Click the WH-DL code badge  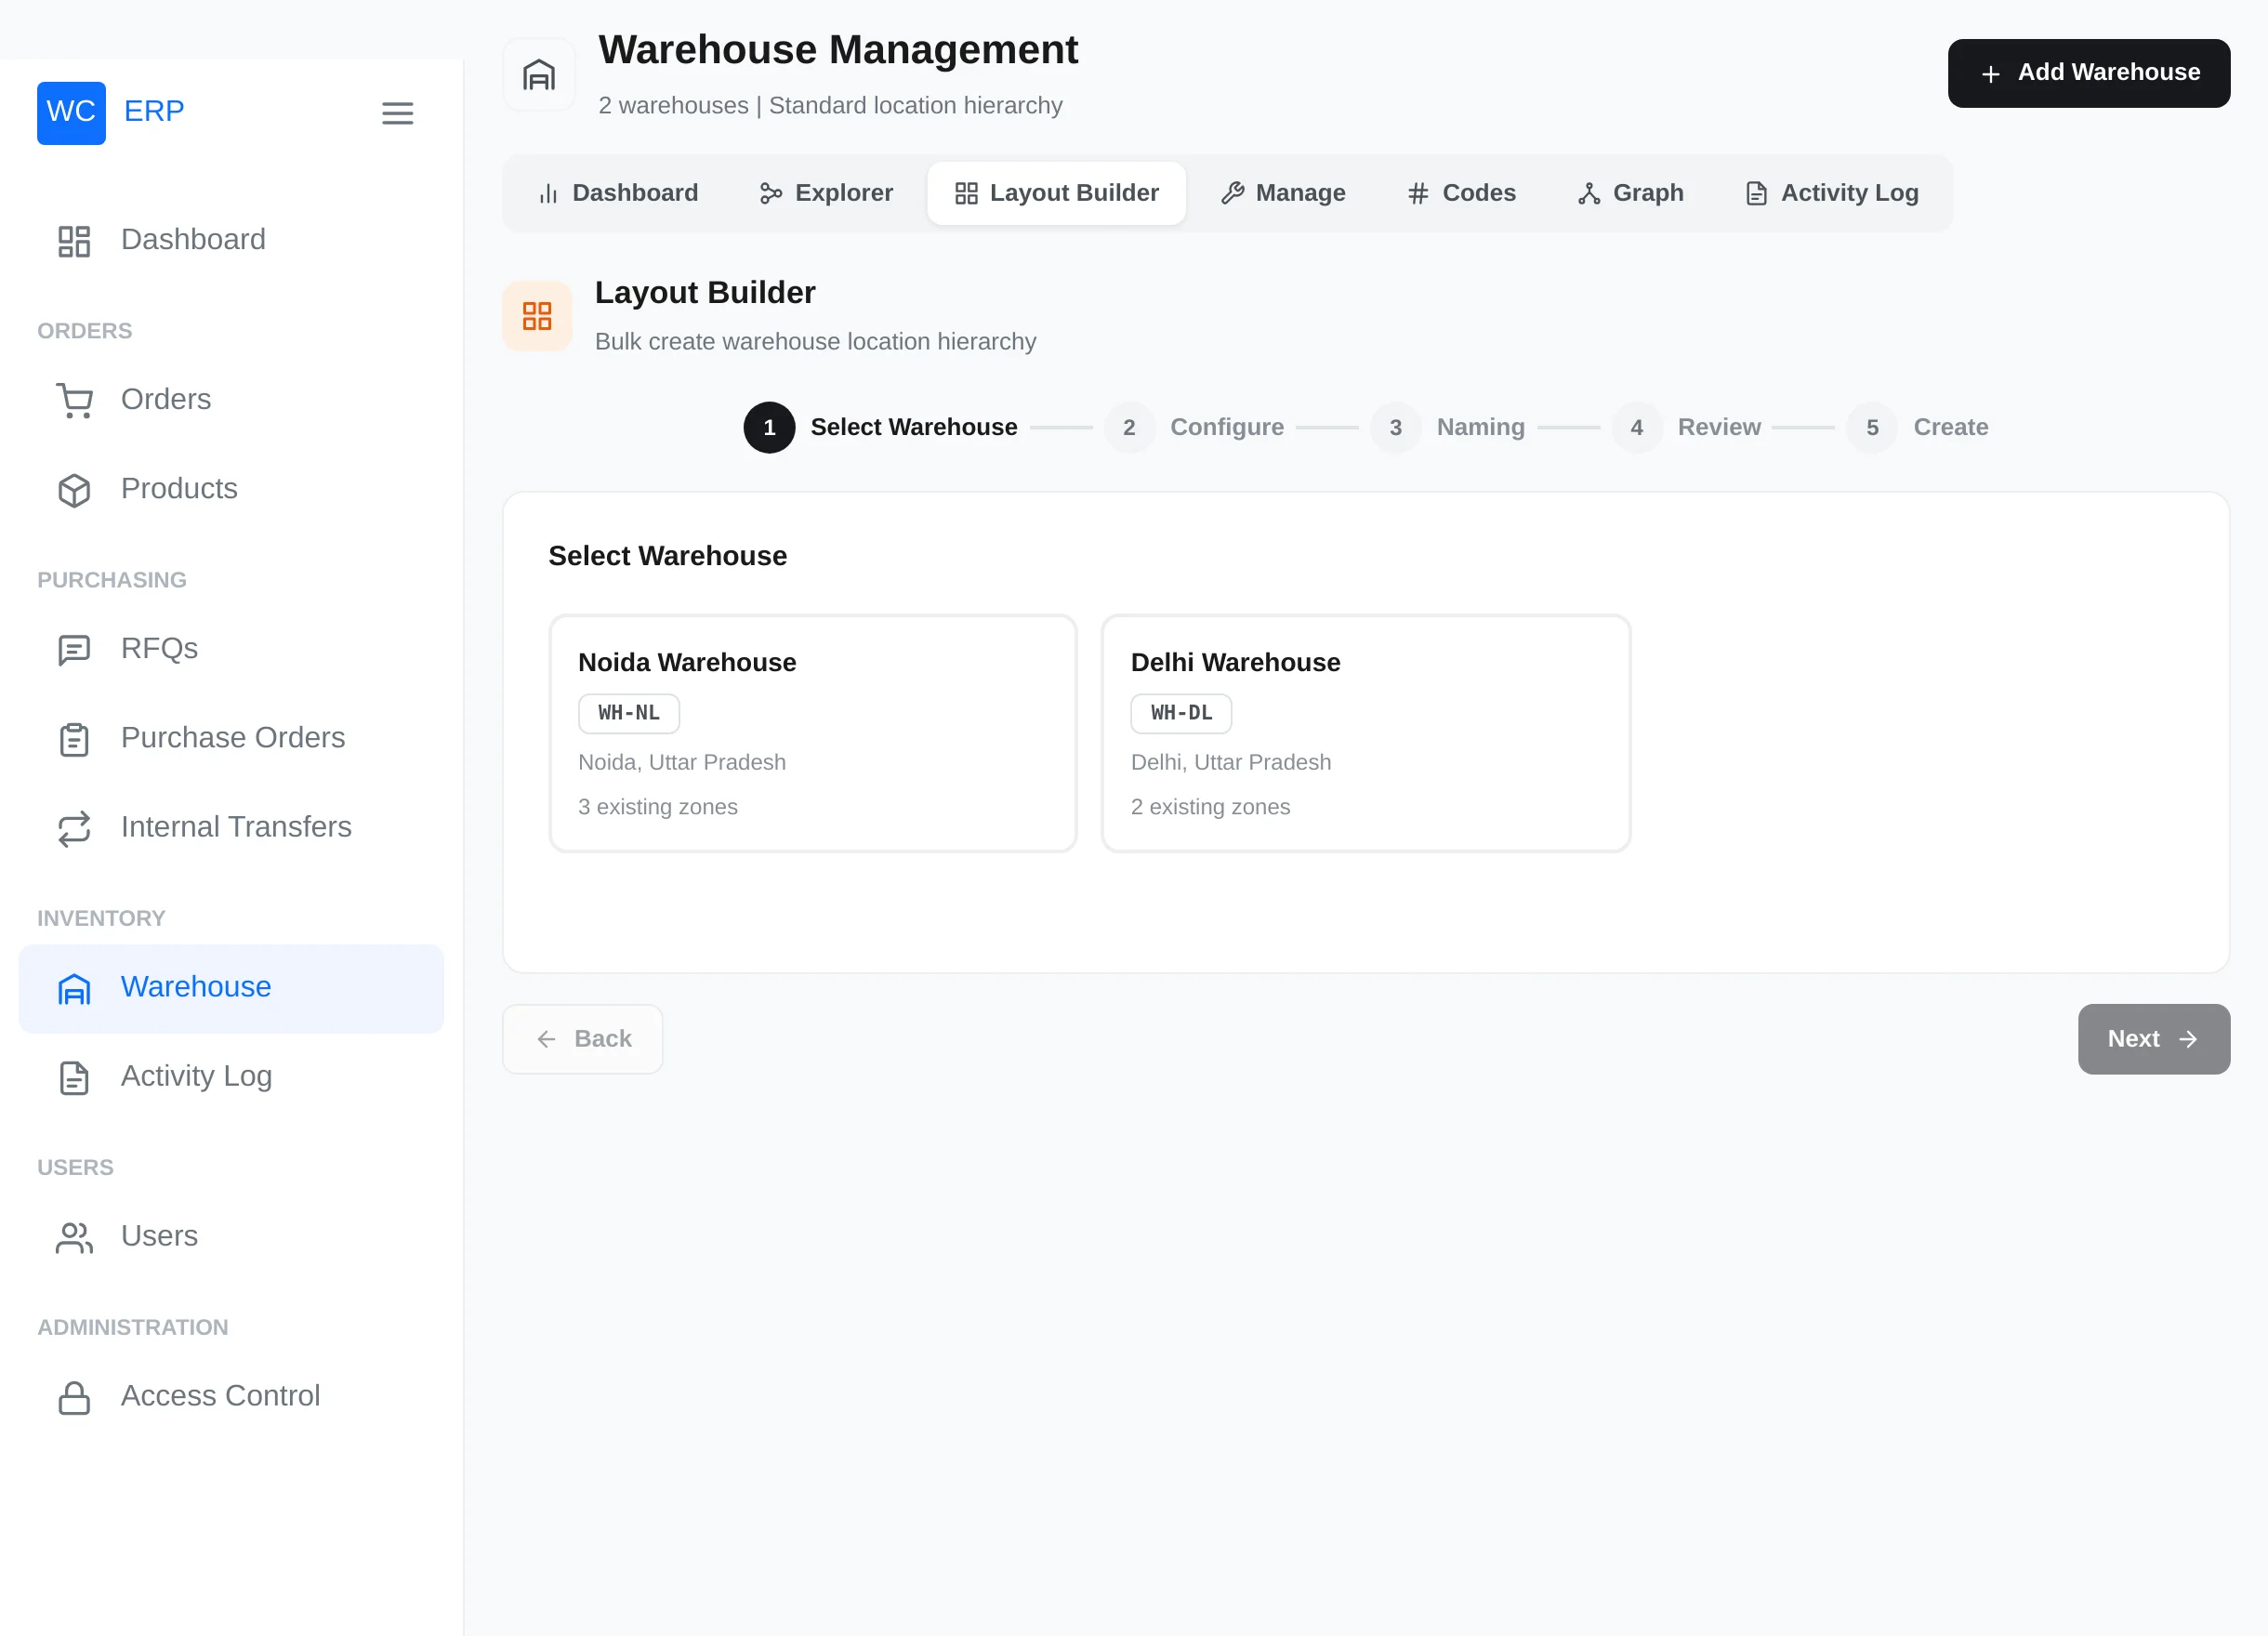[1181, 713]
